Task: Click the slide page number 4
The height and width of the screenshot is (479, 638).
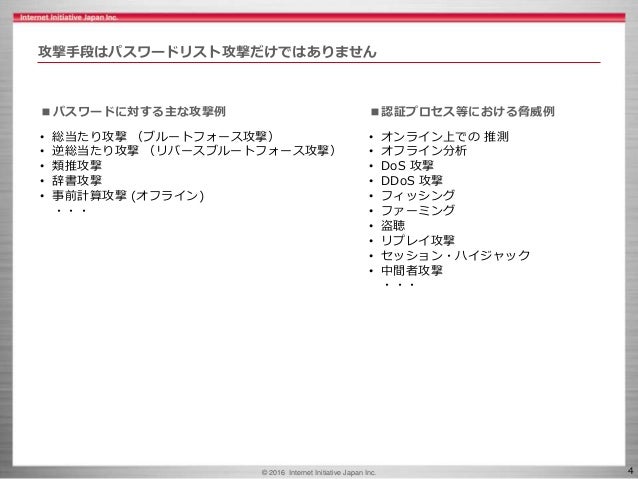Action: pyautogui.click(x=630, y=471)
